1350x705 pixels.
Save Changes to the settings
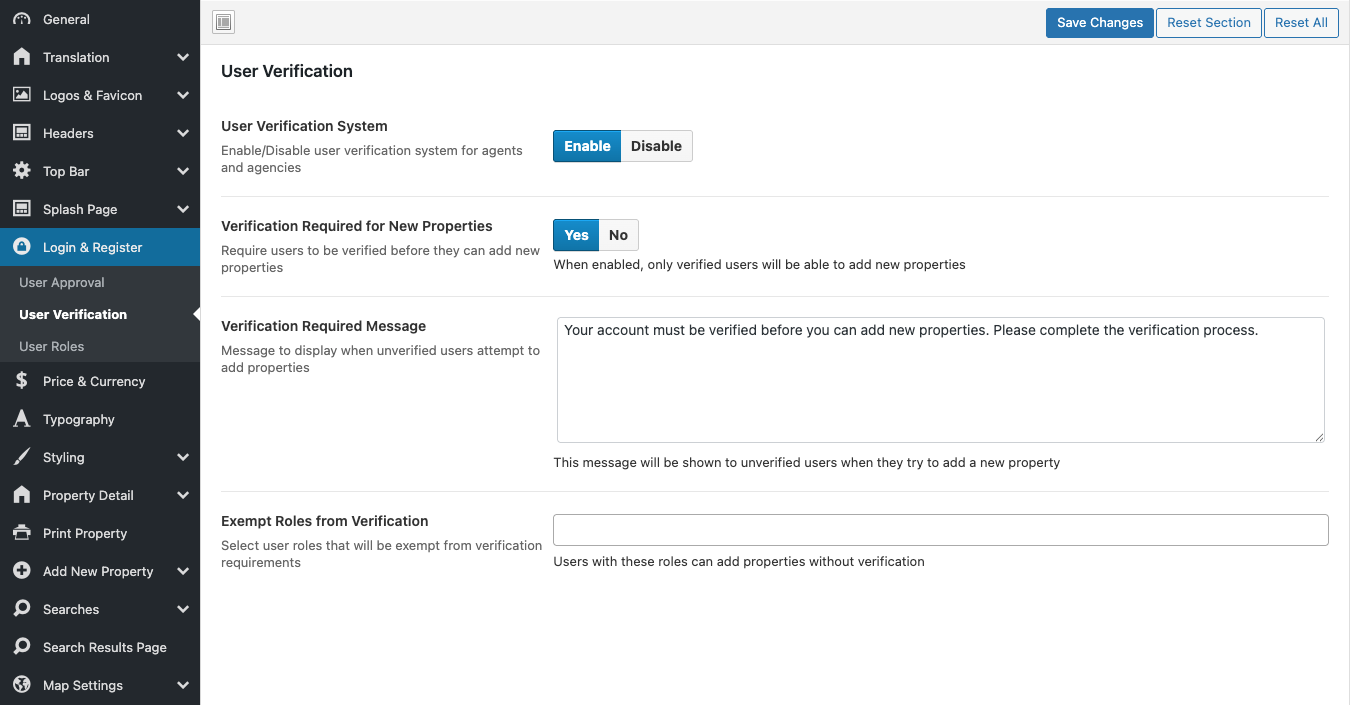point(1099,23)
